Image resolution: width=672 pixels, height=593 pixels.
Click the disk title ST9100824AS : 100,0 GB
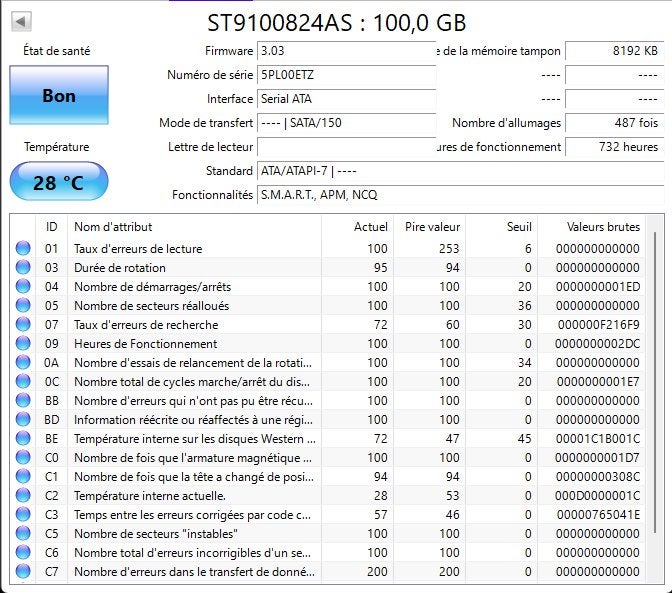coord(337,23)
